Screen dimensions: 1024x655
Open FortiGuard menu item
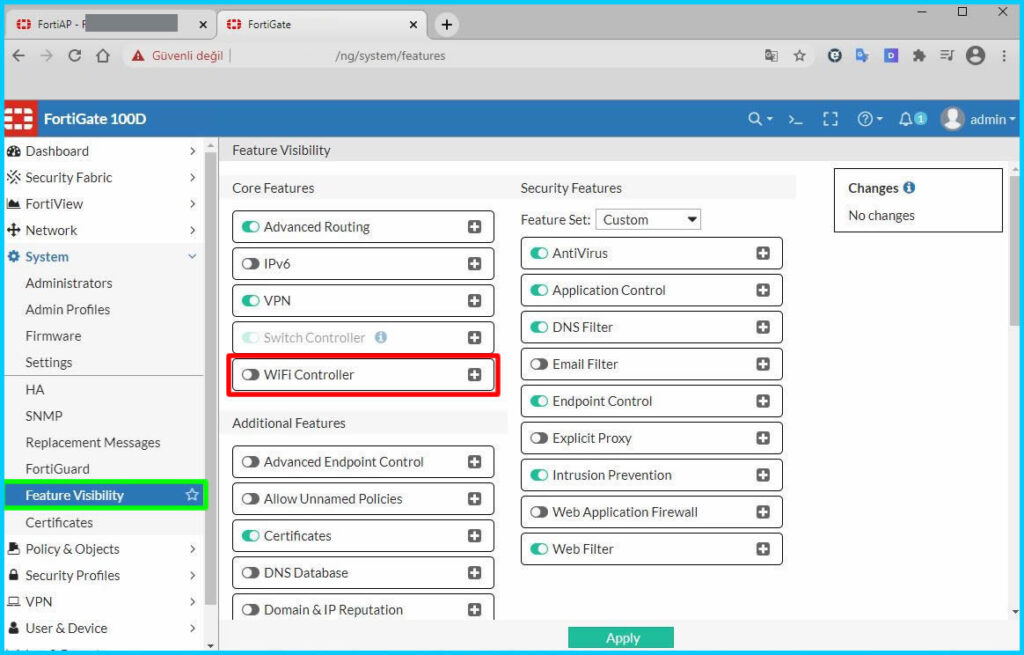tap(57, 468)
